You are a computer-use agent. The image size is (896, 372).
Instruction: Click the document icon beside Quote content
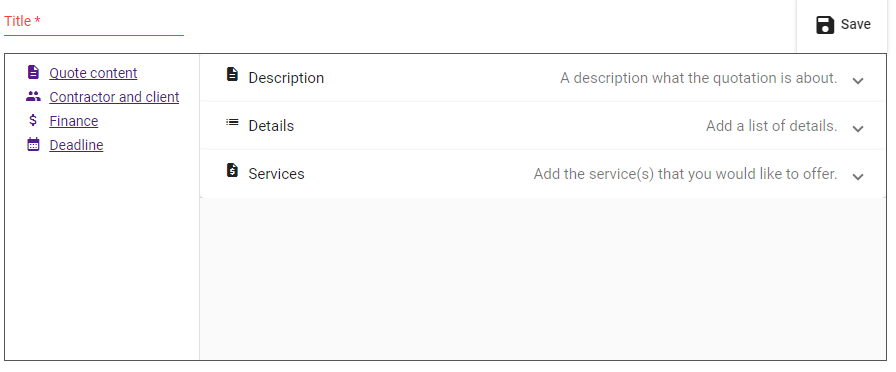[34, 72]
